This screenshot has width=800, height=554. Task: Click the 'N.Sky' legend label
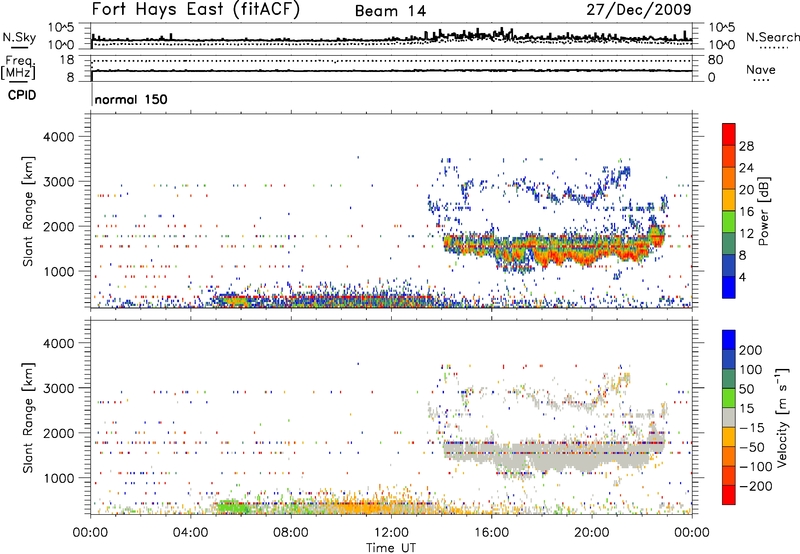[19, 37]
